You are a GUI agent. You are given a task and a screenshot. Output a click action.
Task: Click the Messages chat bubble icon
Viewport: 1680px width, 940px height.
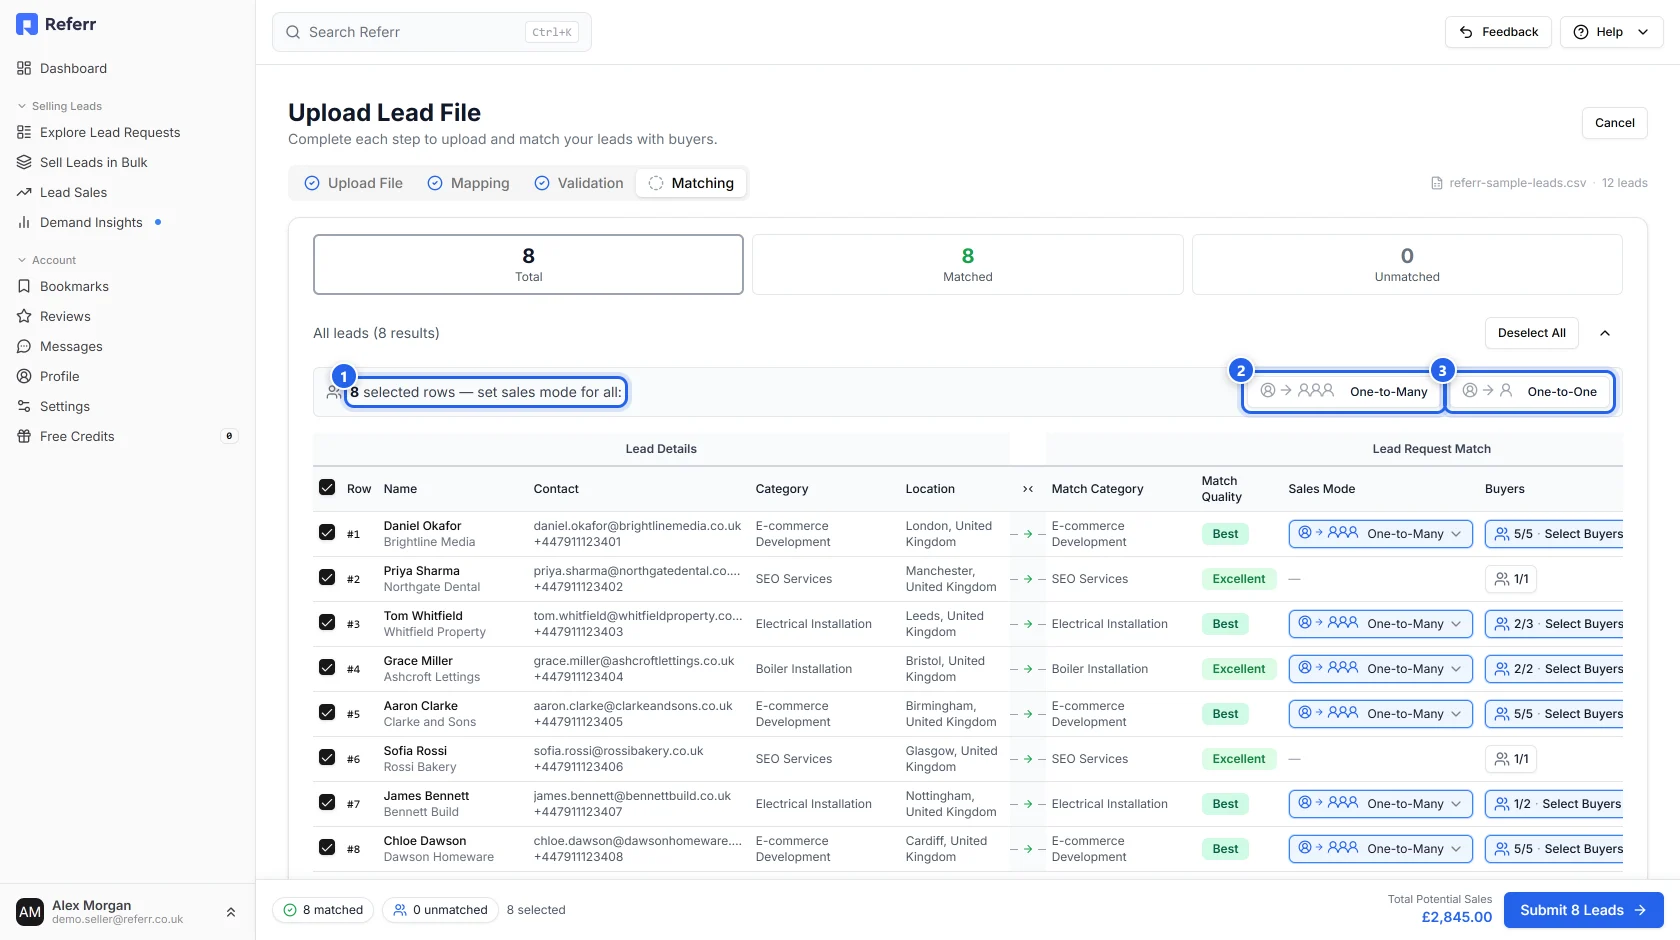[24, 346]
